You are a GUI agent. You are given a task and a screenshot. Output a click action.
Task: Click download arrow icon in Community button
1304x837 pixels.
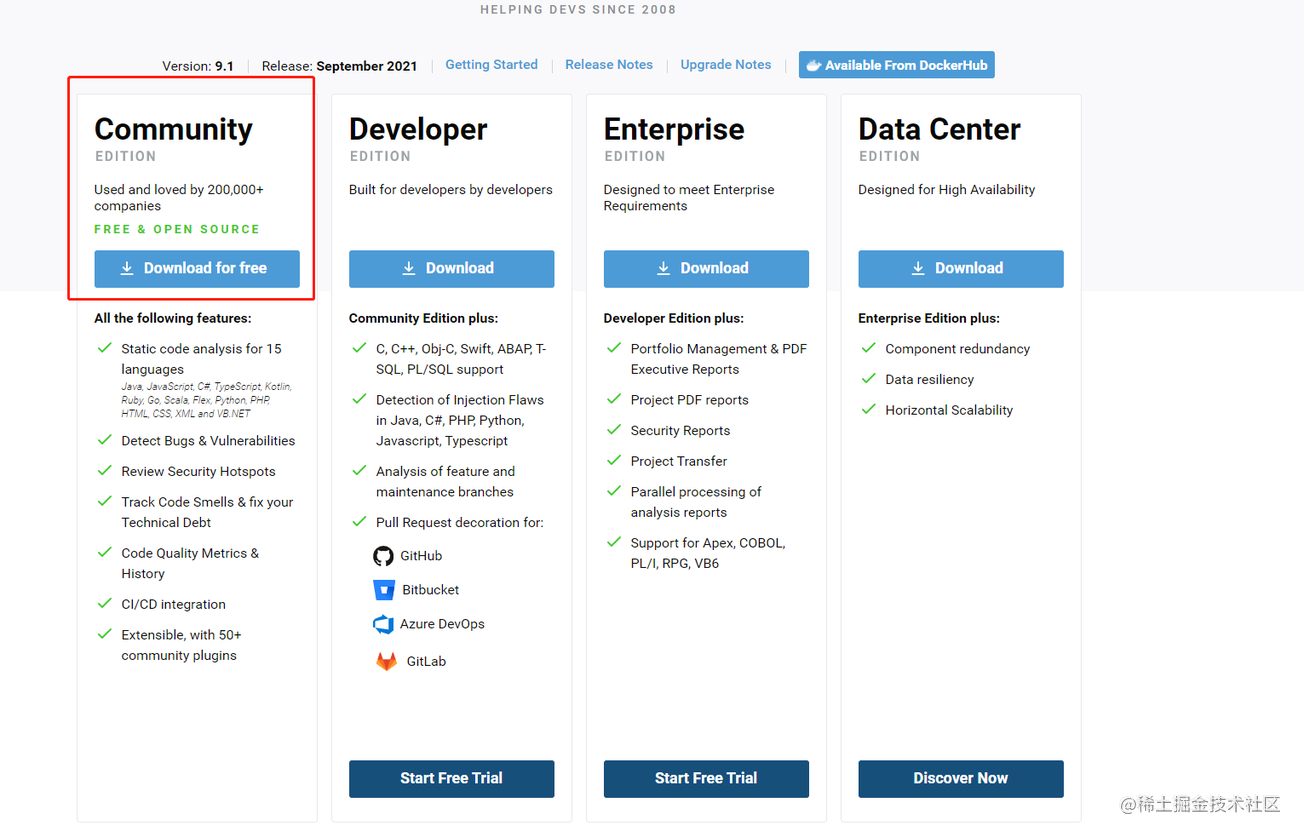coord(127,268)
